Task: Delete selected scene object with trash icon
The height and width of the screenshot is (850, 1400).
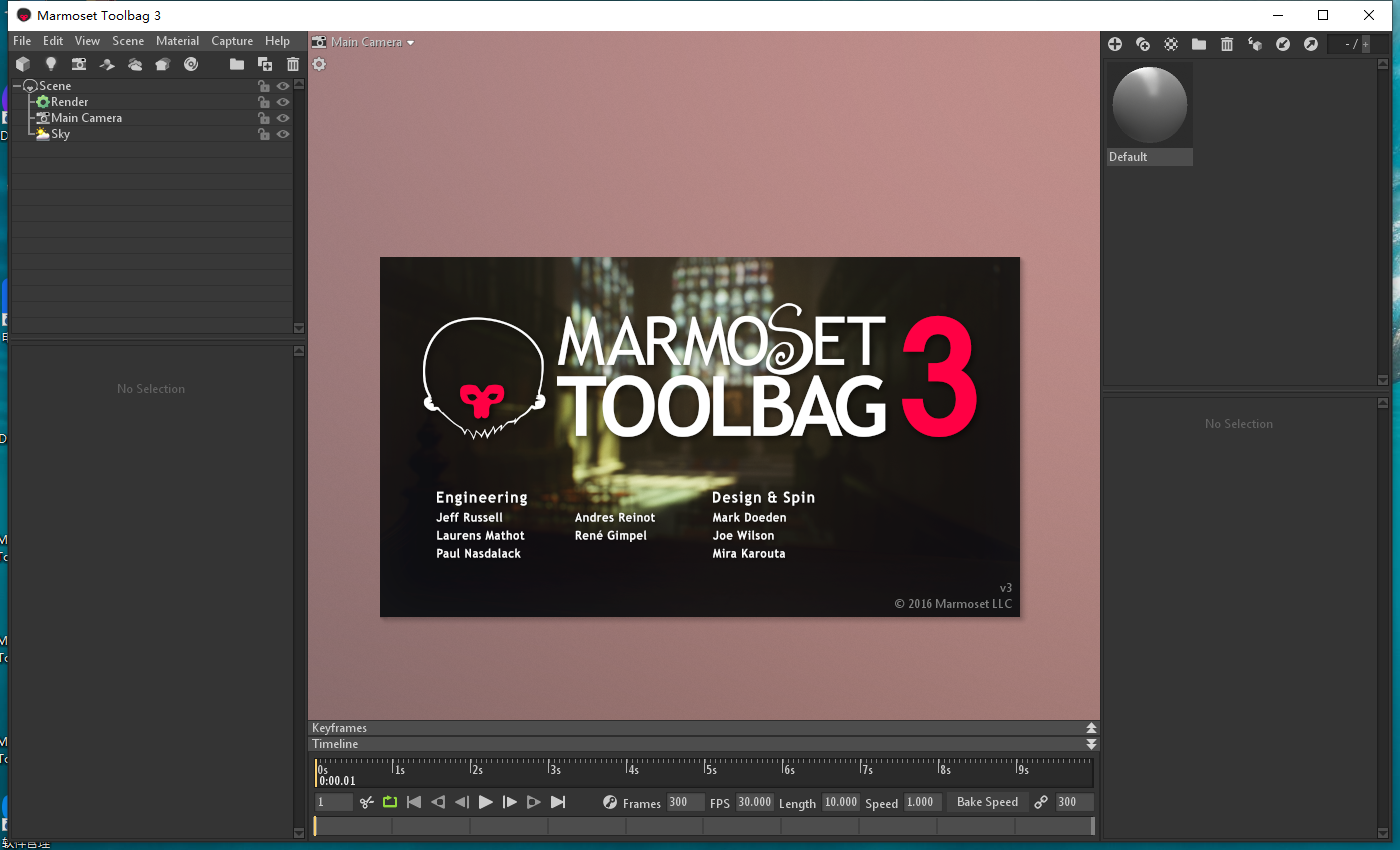Action: click(293, 64)
